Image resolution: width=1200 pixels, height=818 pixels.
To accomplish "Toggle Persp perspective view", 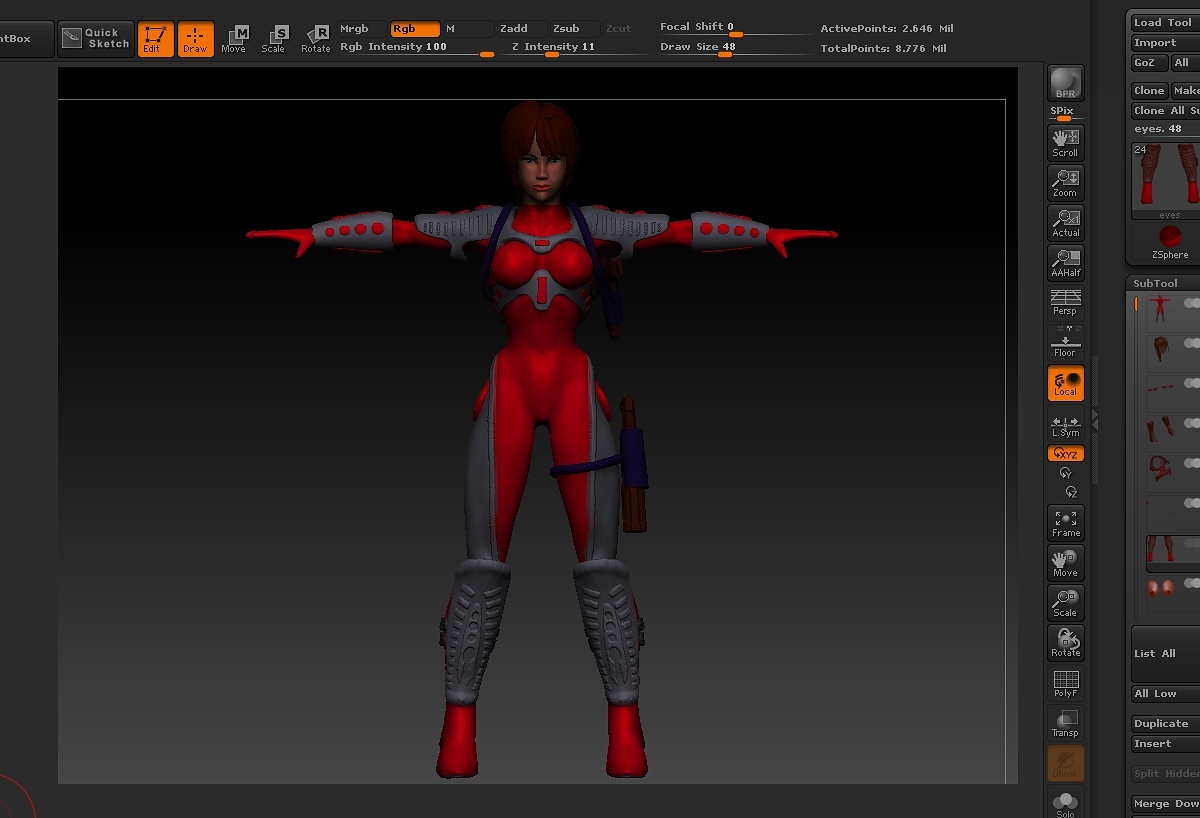I will pos(1065,302).
